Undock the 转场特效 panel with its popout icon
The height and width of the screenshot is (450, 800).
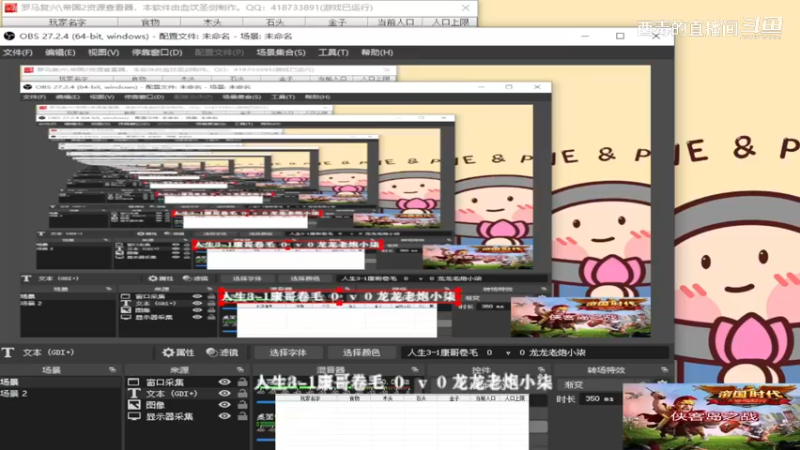[664, 370]
